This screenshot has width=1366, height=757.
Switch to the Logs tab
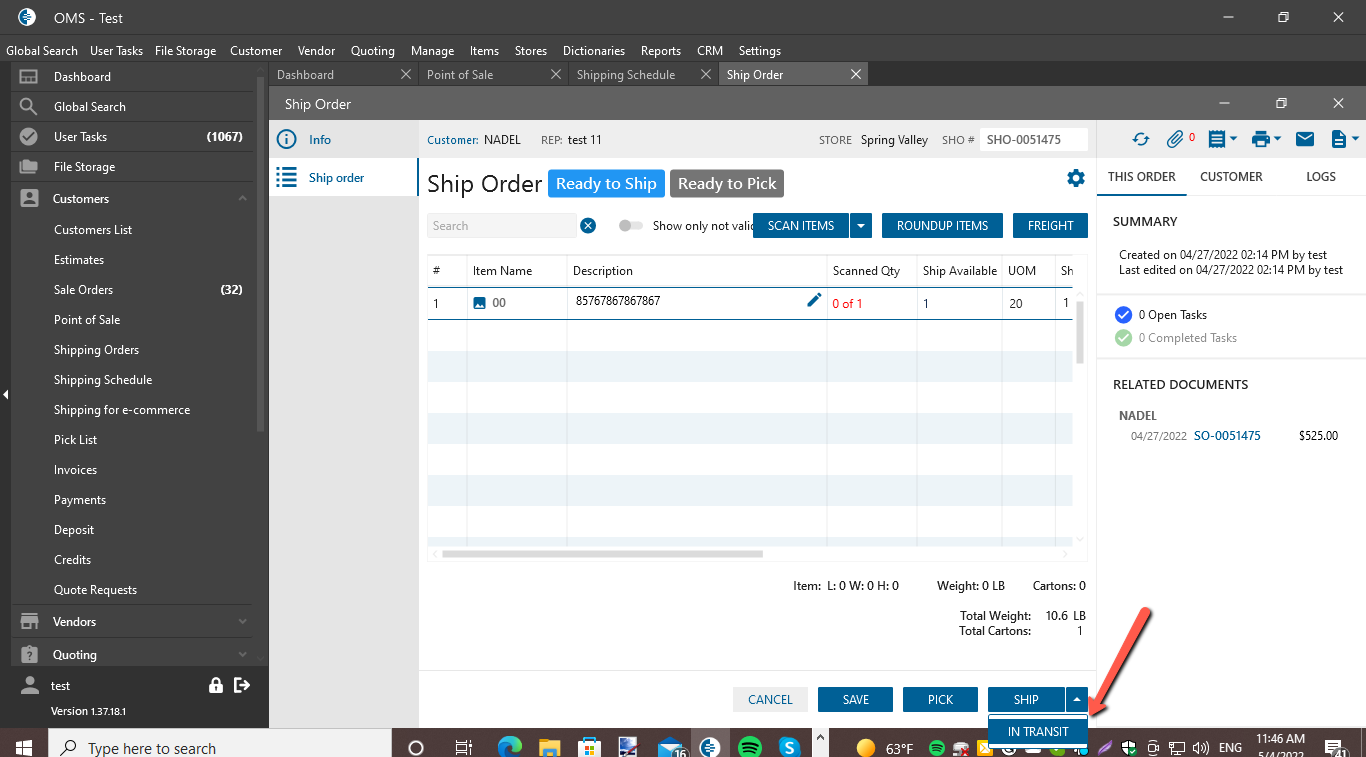pos(1320,177)
